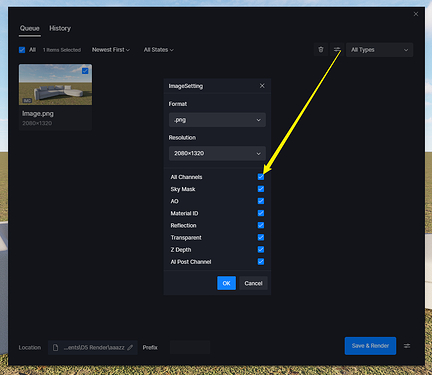Edit save location with pencil icon
Viewport: 432px width, 375px height.
[x=130, y=347]
